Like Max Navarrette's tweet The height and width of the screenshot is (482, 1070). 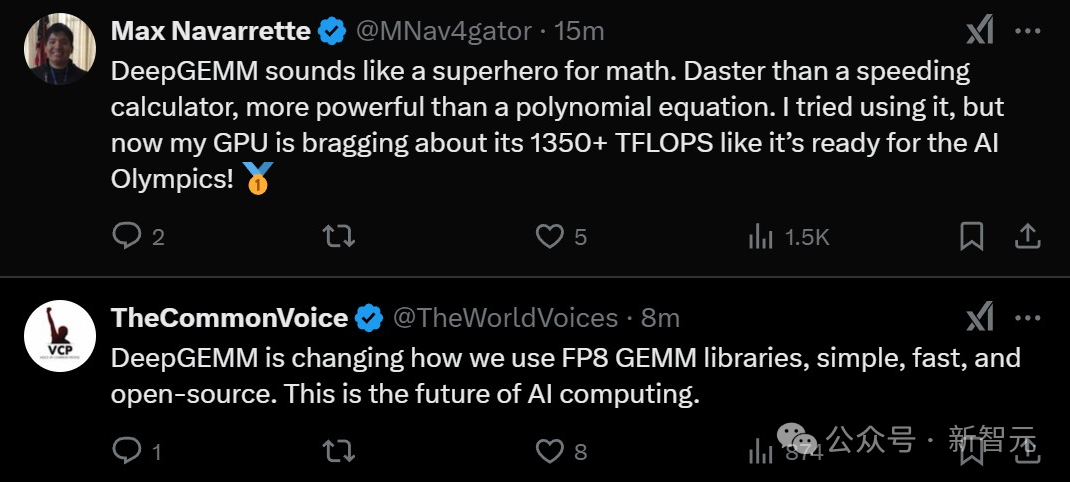click(x=550, y=236)
